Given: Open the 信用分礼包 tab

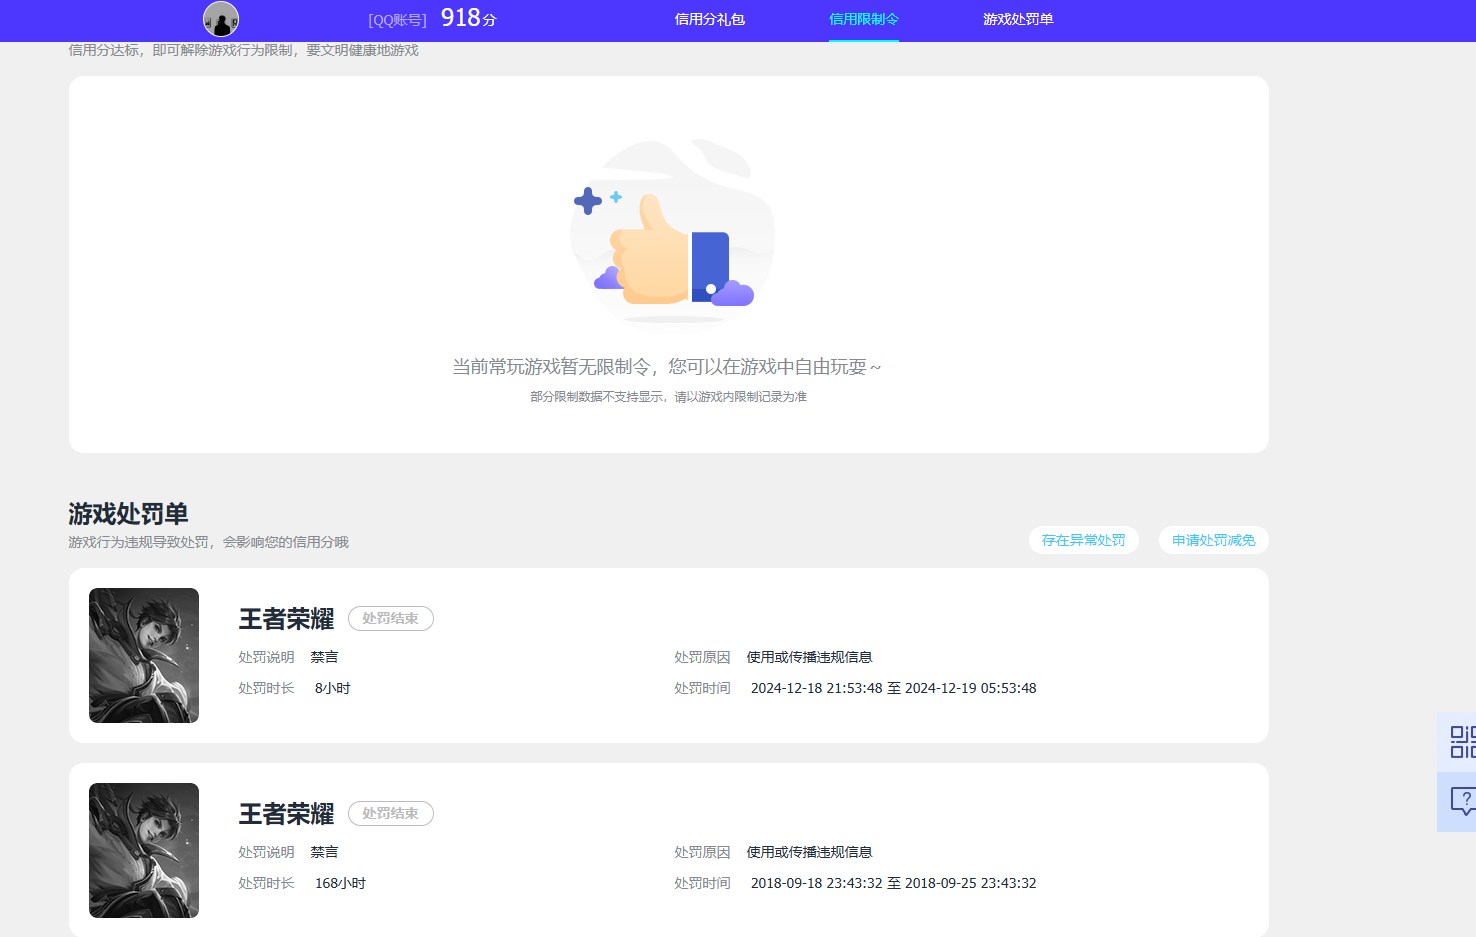Looking at the screenshot, I should (710, 19).
